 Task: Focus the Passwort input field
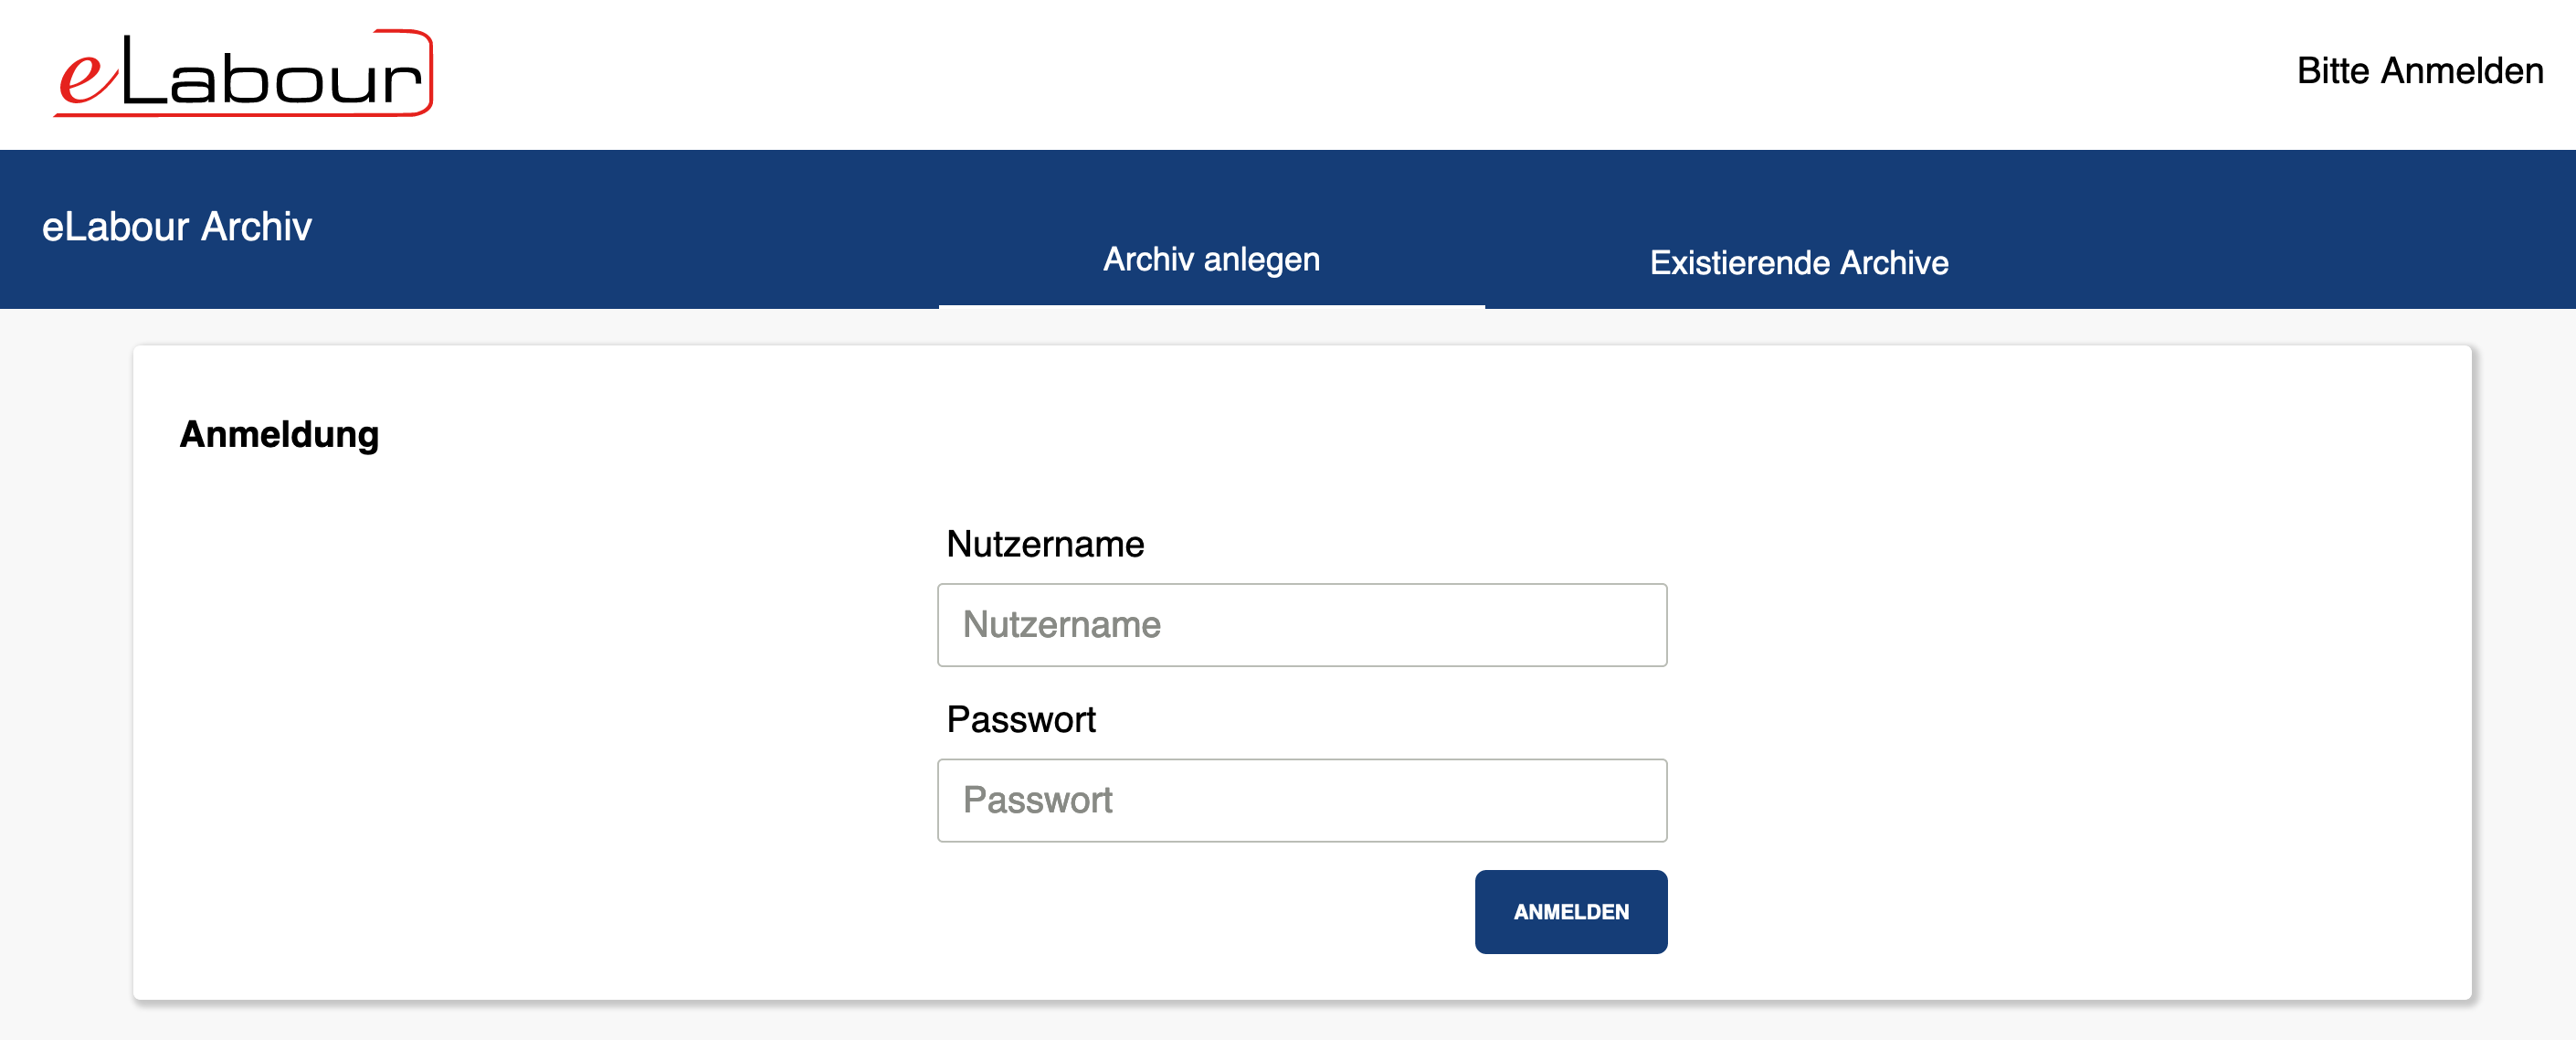(1302, 800)
